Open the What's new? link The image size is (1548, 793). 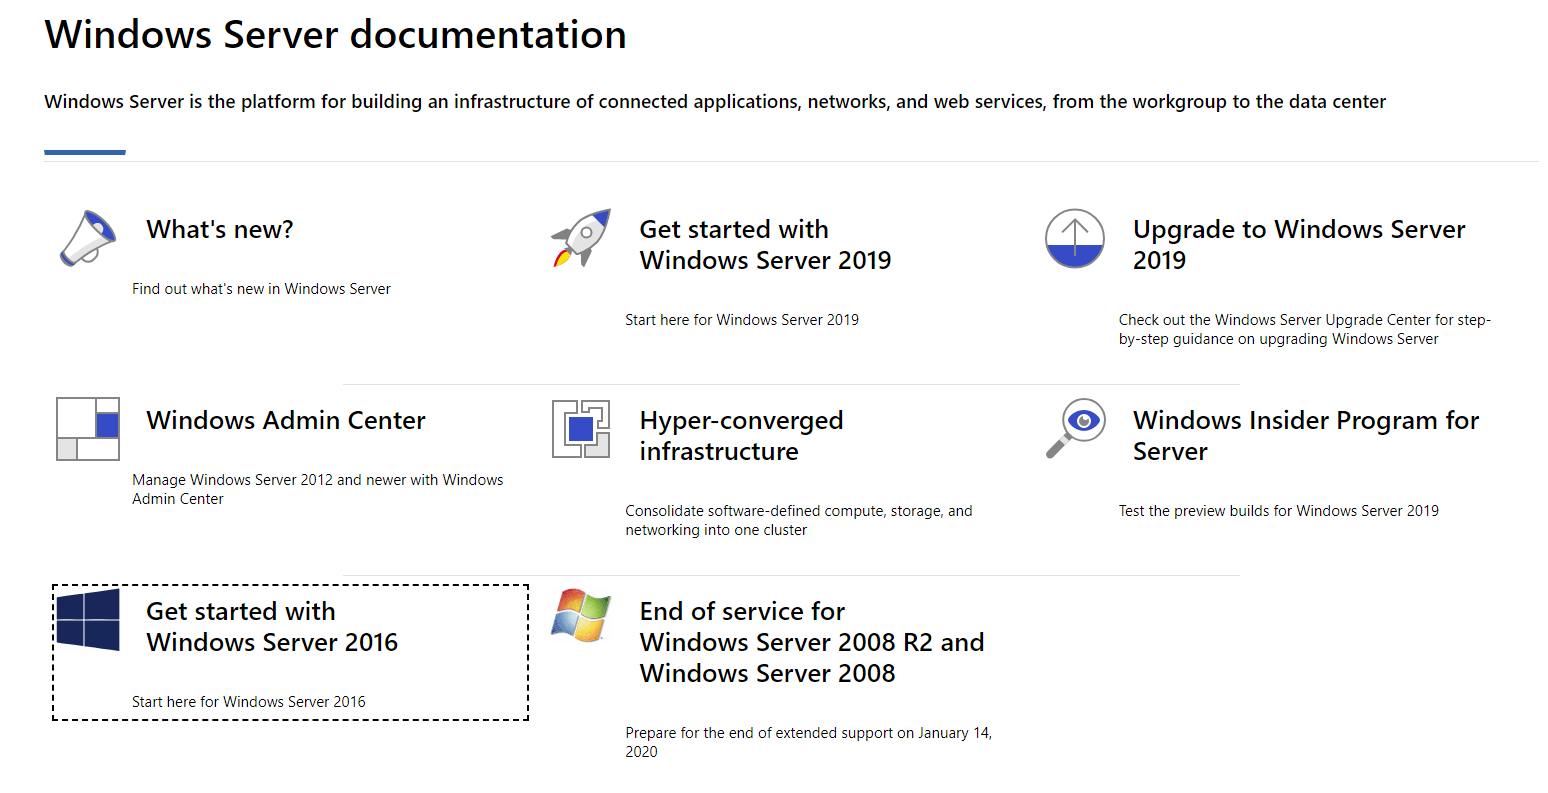[220, 229]
